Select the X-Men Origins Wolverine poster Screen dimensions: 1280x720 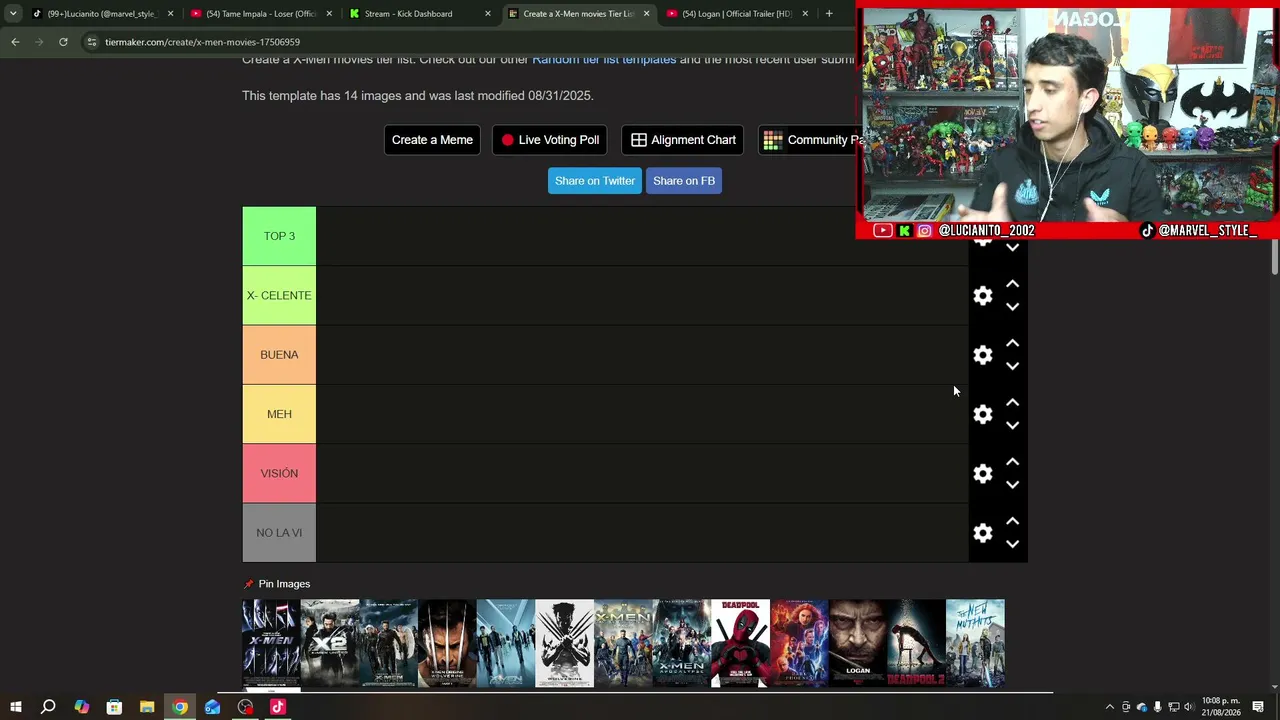click(447, 643)
